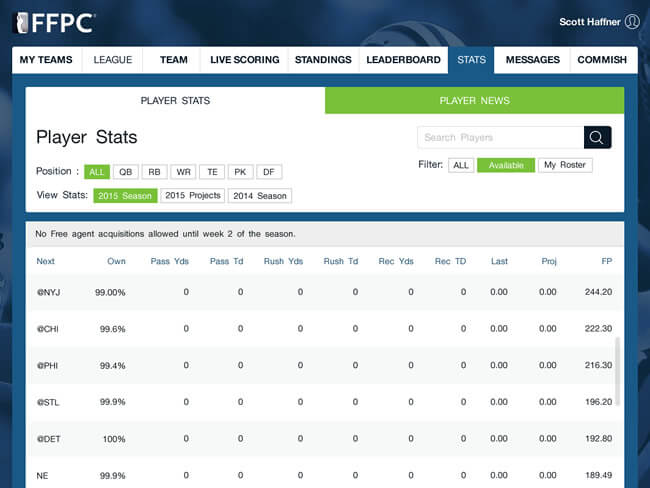Viewport: 650px width, 488px height.
Task: Sort by Rush Td column
Action: pos(341,261)
